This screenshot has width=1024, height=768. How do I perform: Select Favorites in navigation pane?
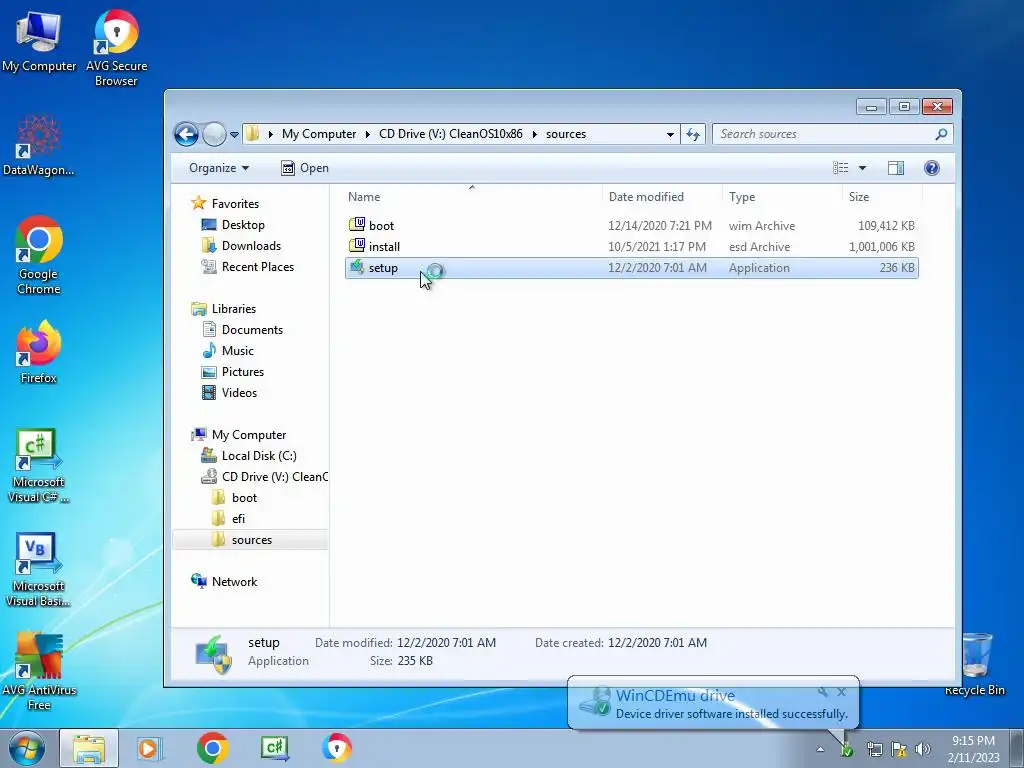click(x=235, y=204)
